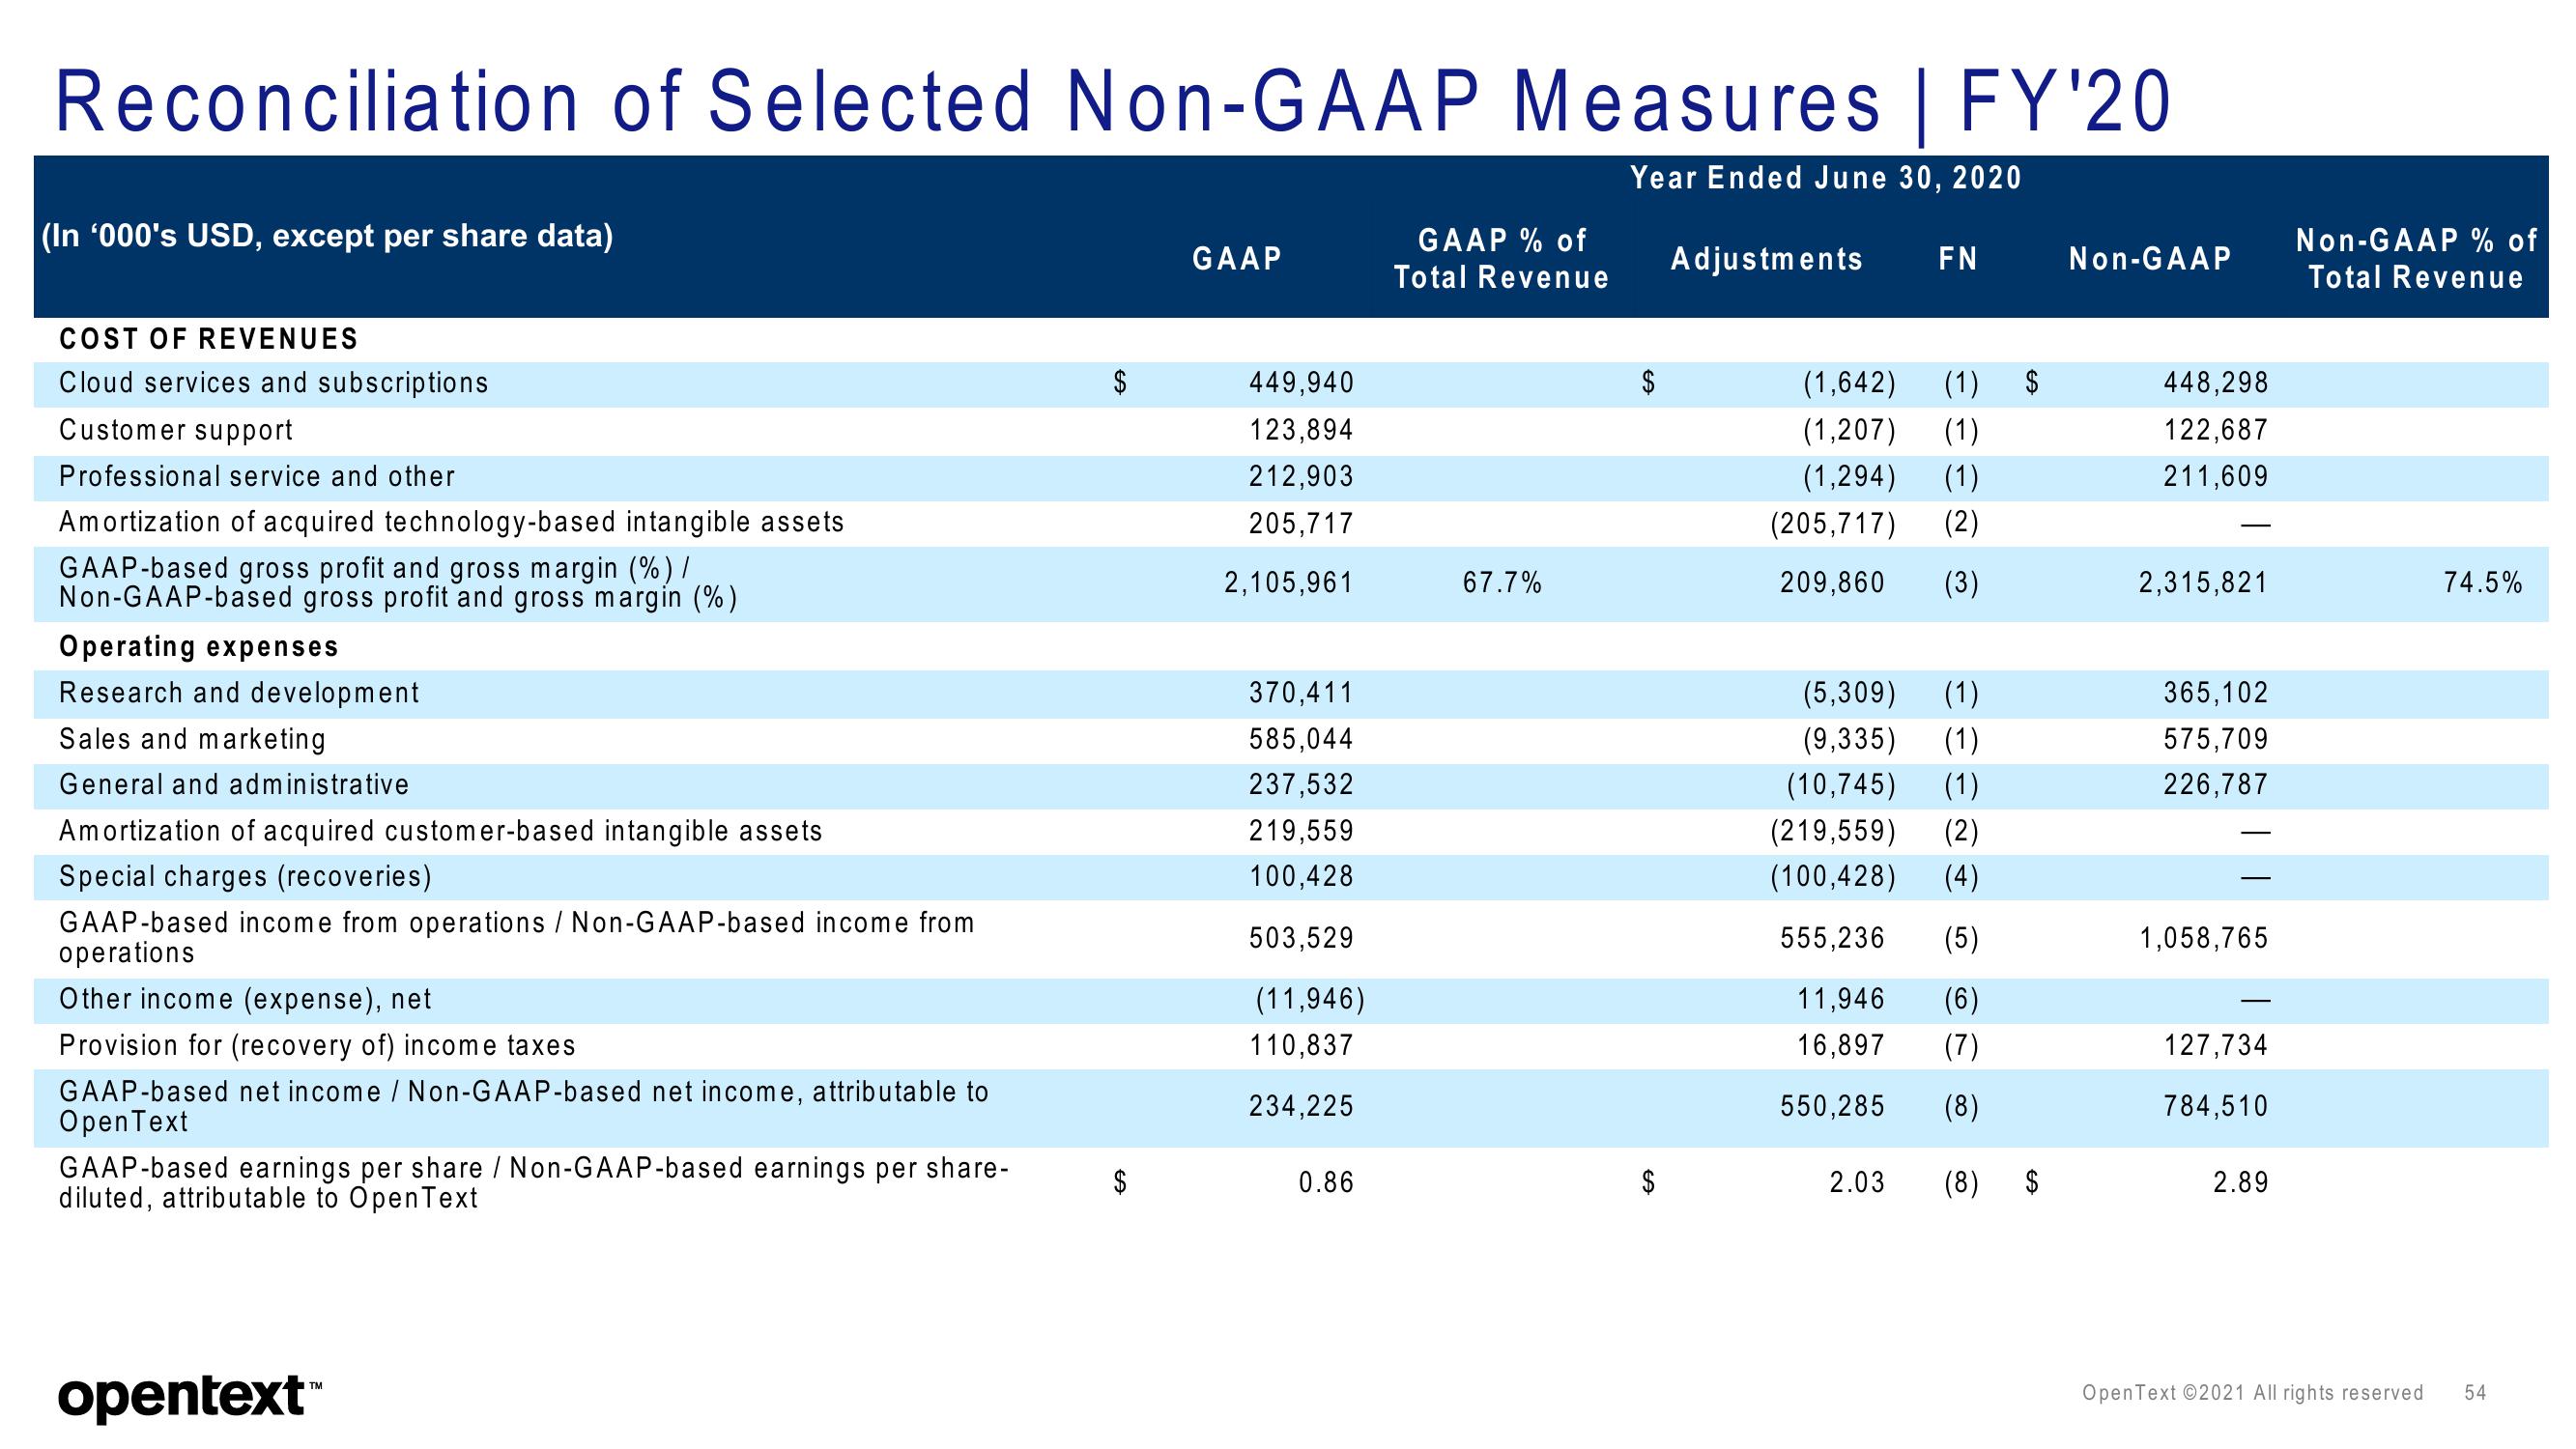This screenshot has height=1449, width=2576.
Task: Click the 'FN' column header
Action: [1959, 259]
